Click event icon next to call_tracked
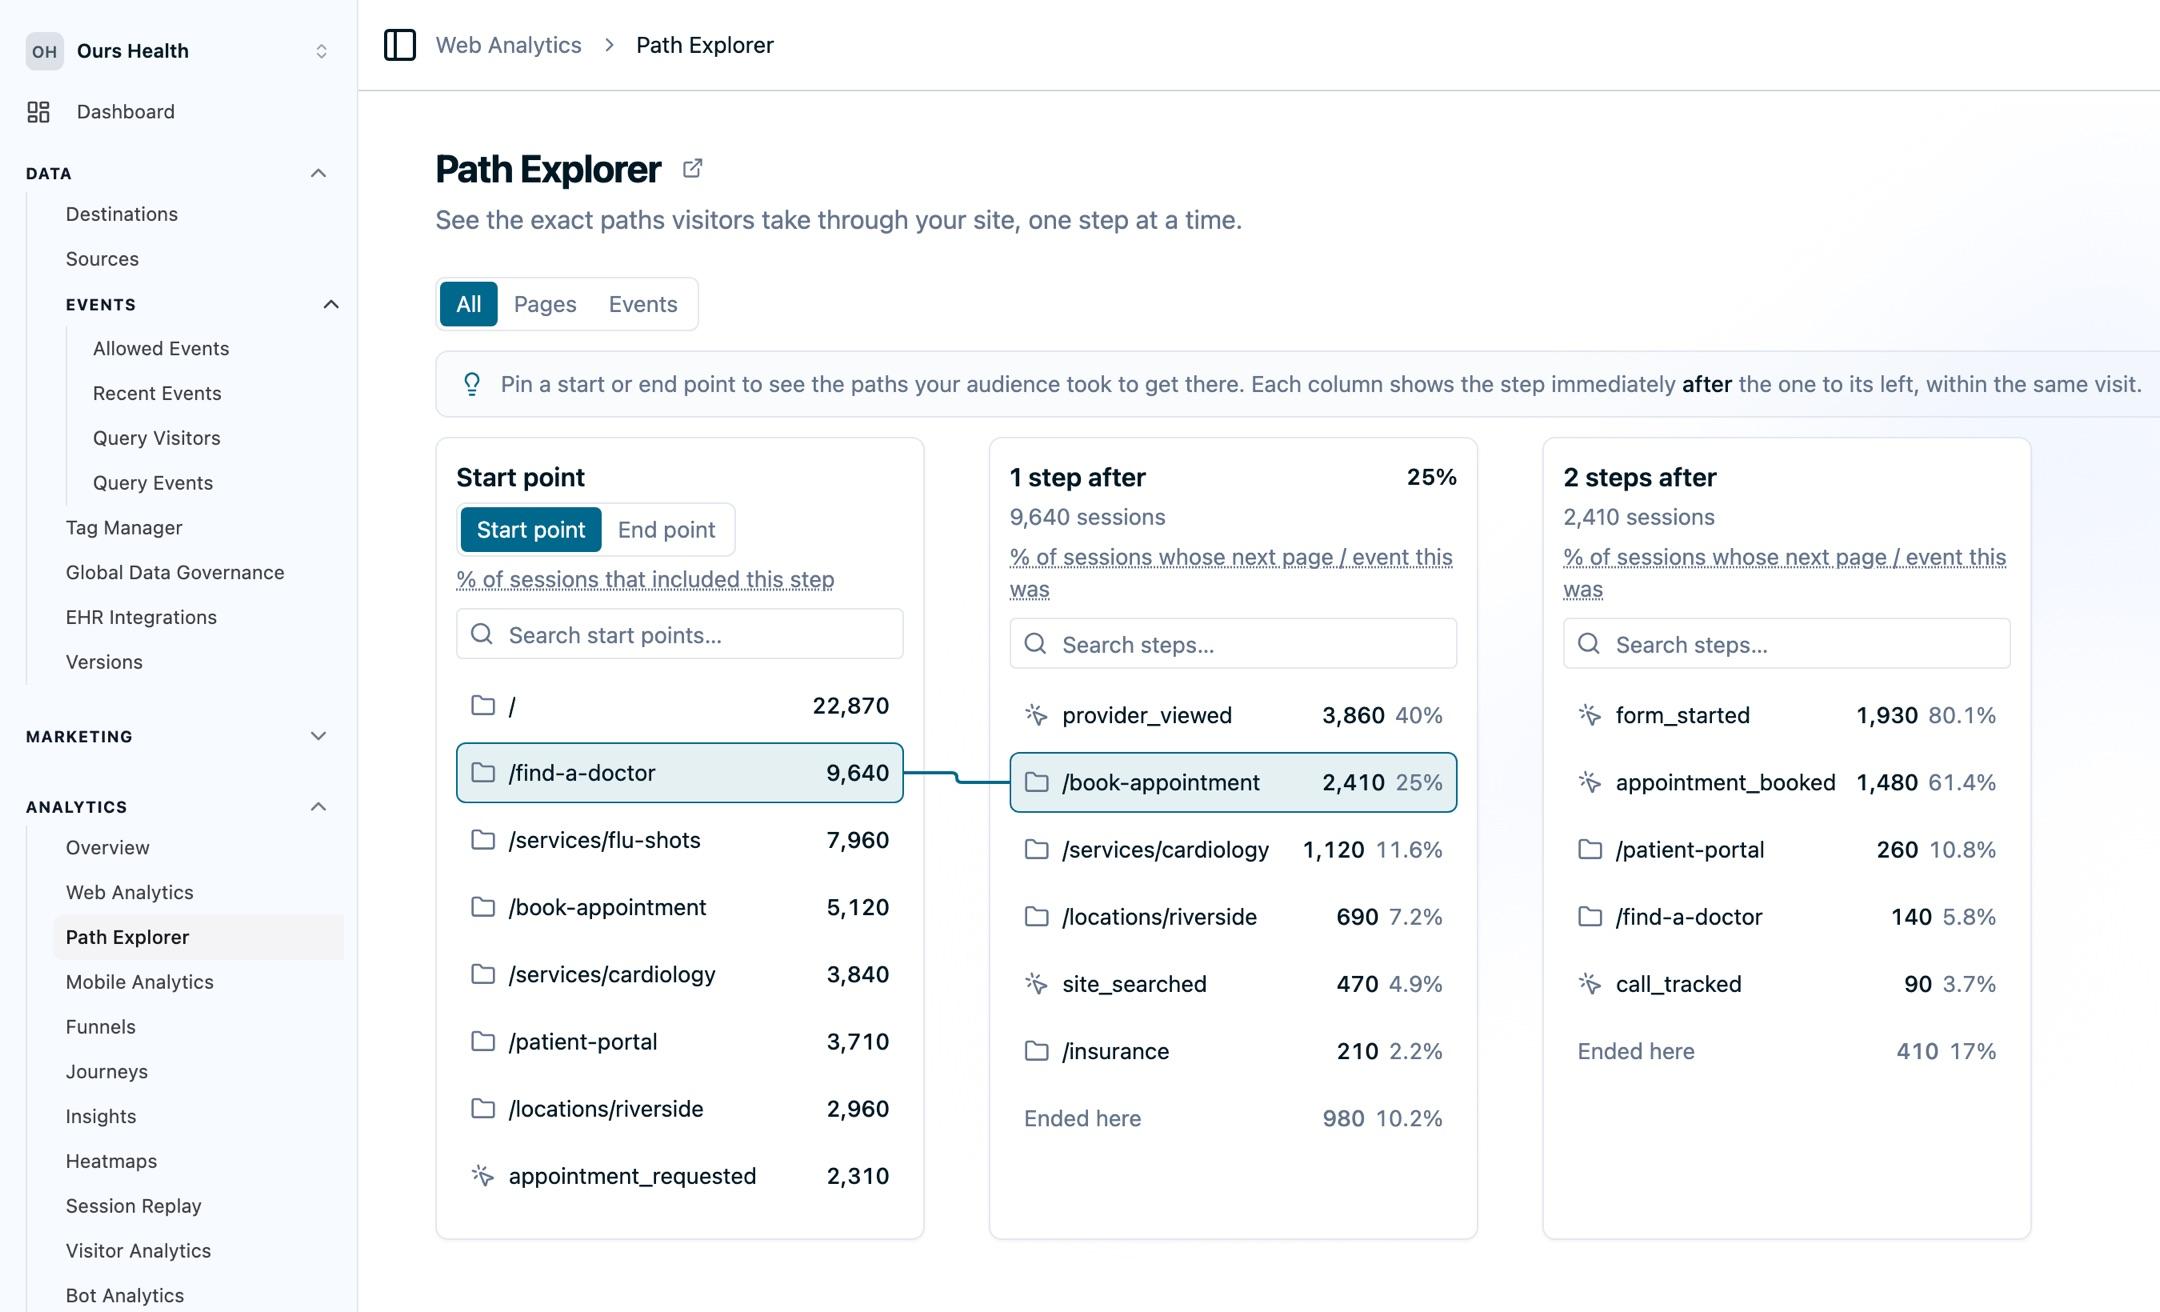 tap(1590, 984)
